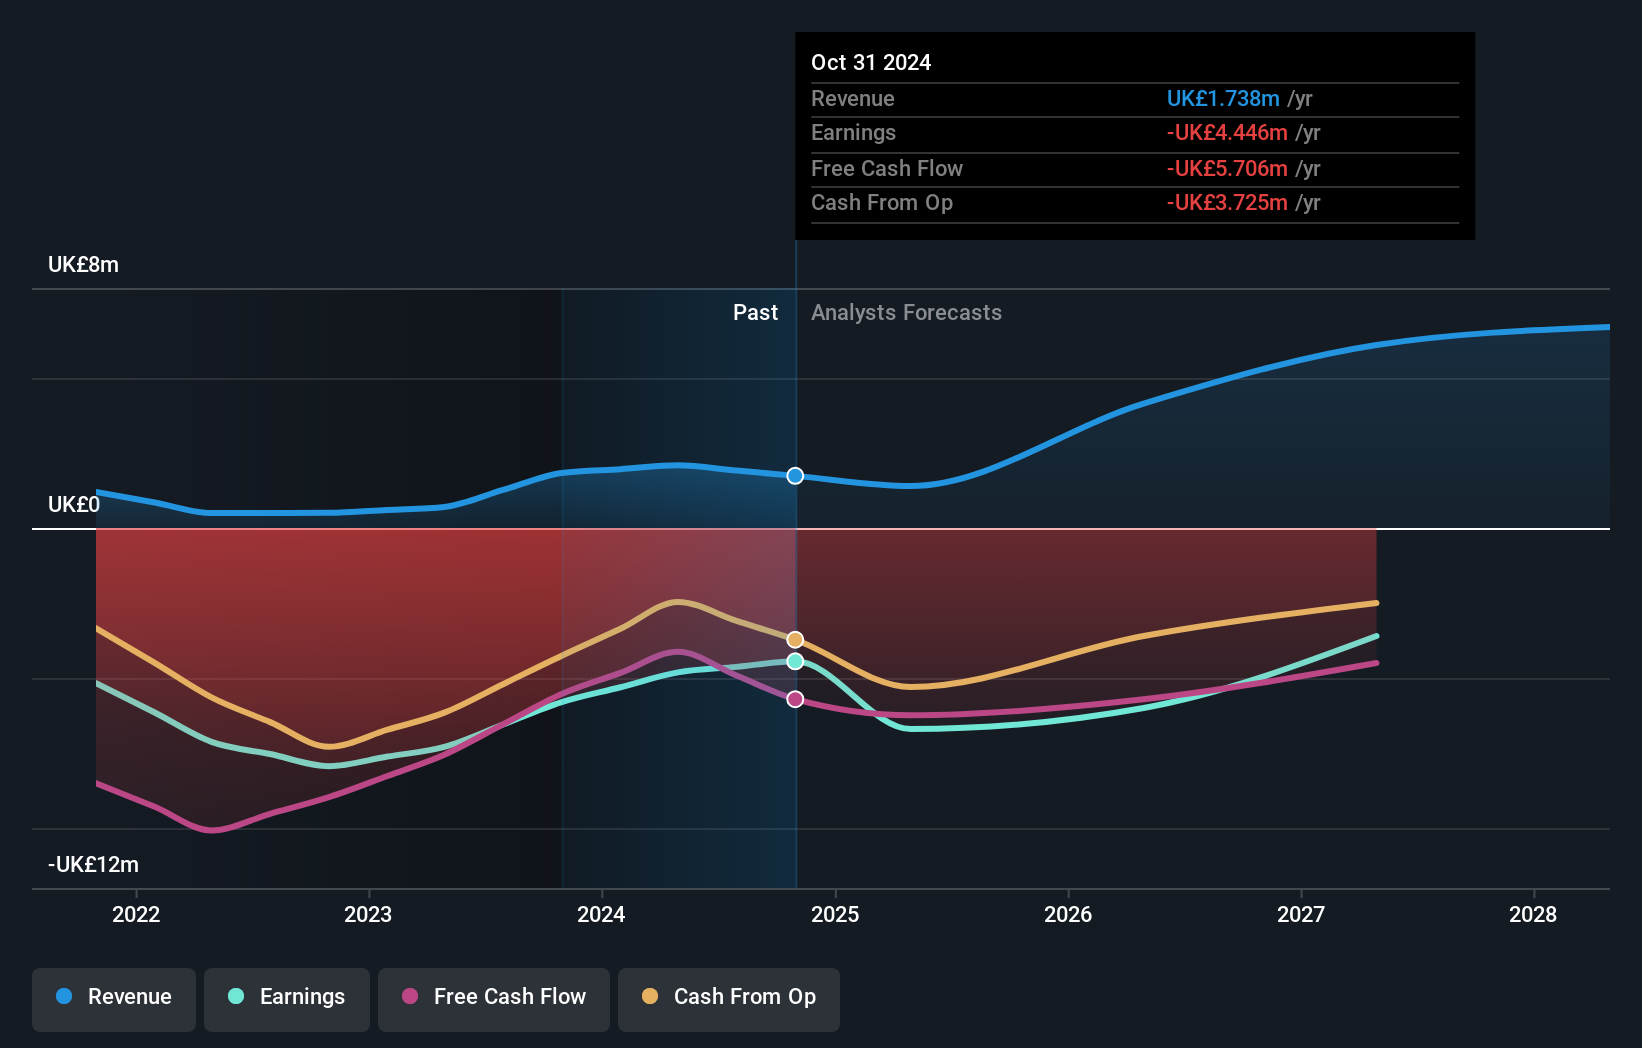1642x1048 pixels.
Task: Click the 2022 year label
Action: [137, 914]
